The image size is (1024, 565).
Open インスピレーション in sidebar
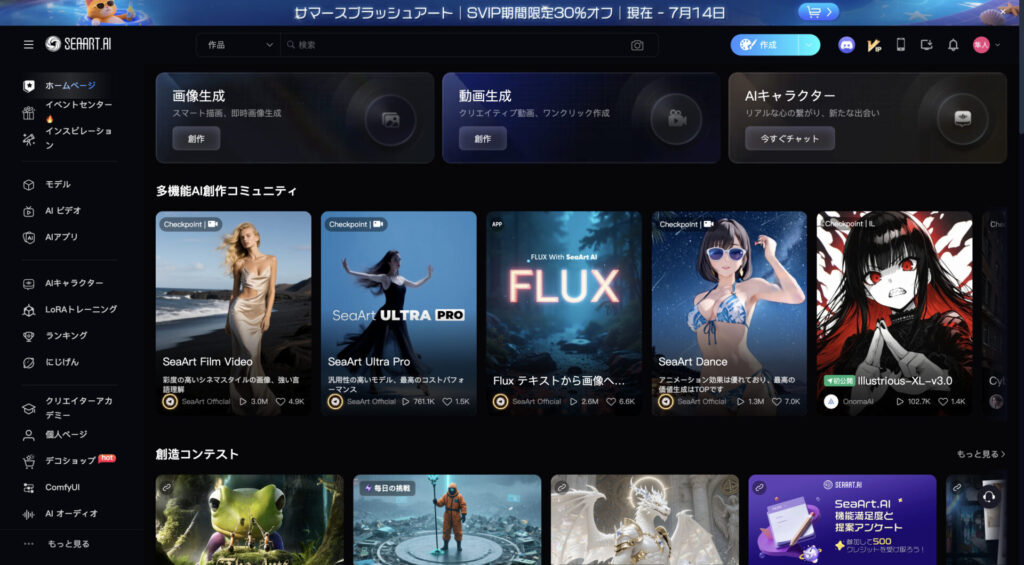click(69, 138)
